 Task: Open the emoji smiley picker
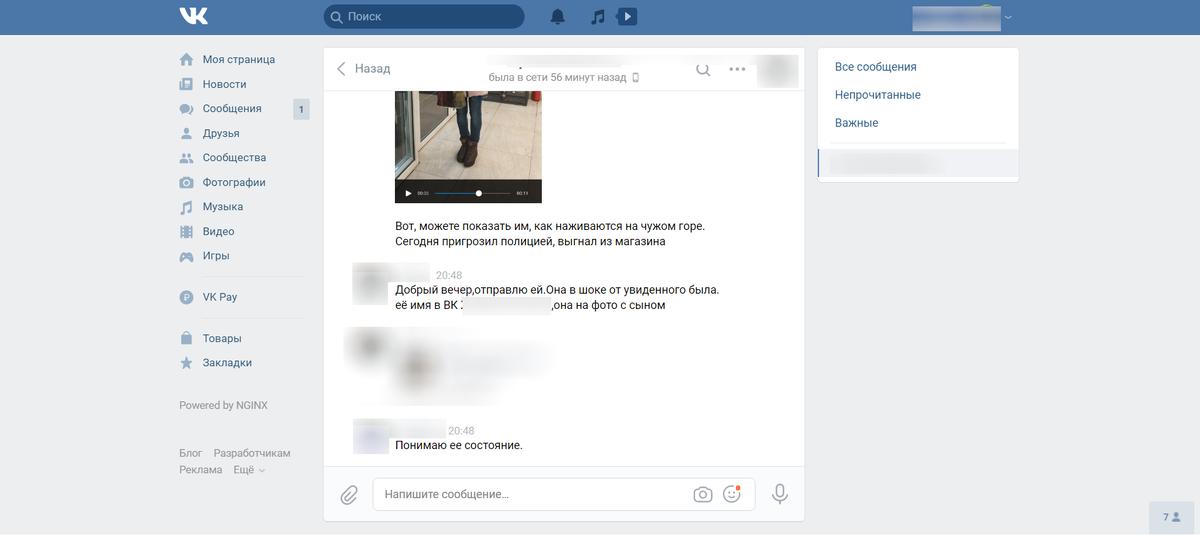click(x=732, y=494)
